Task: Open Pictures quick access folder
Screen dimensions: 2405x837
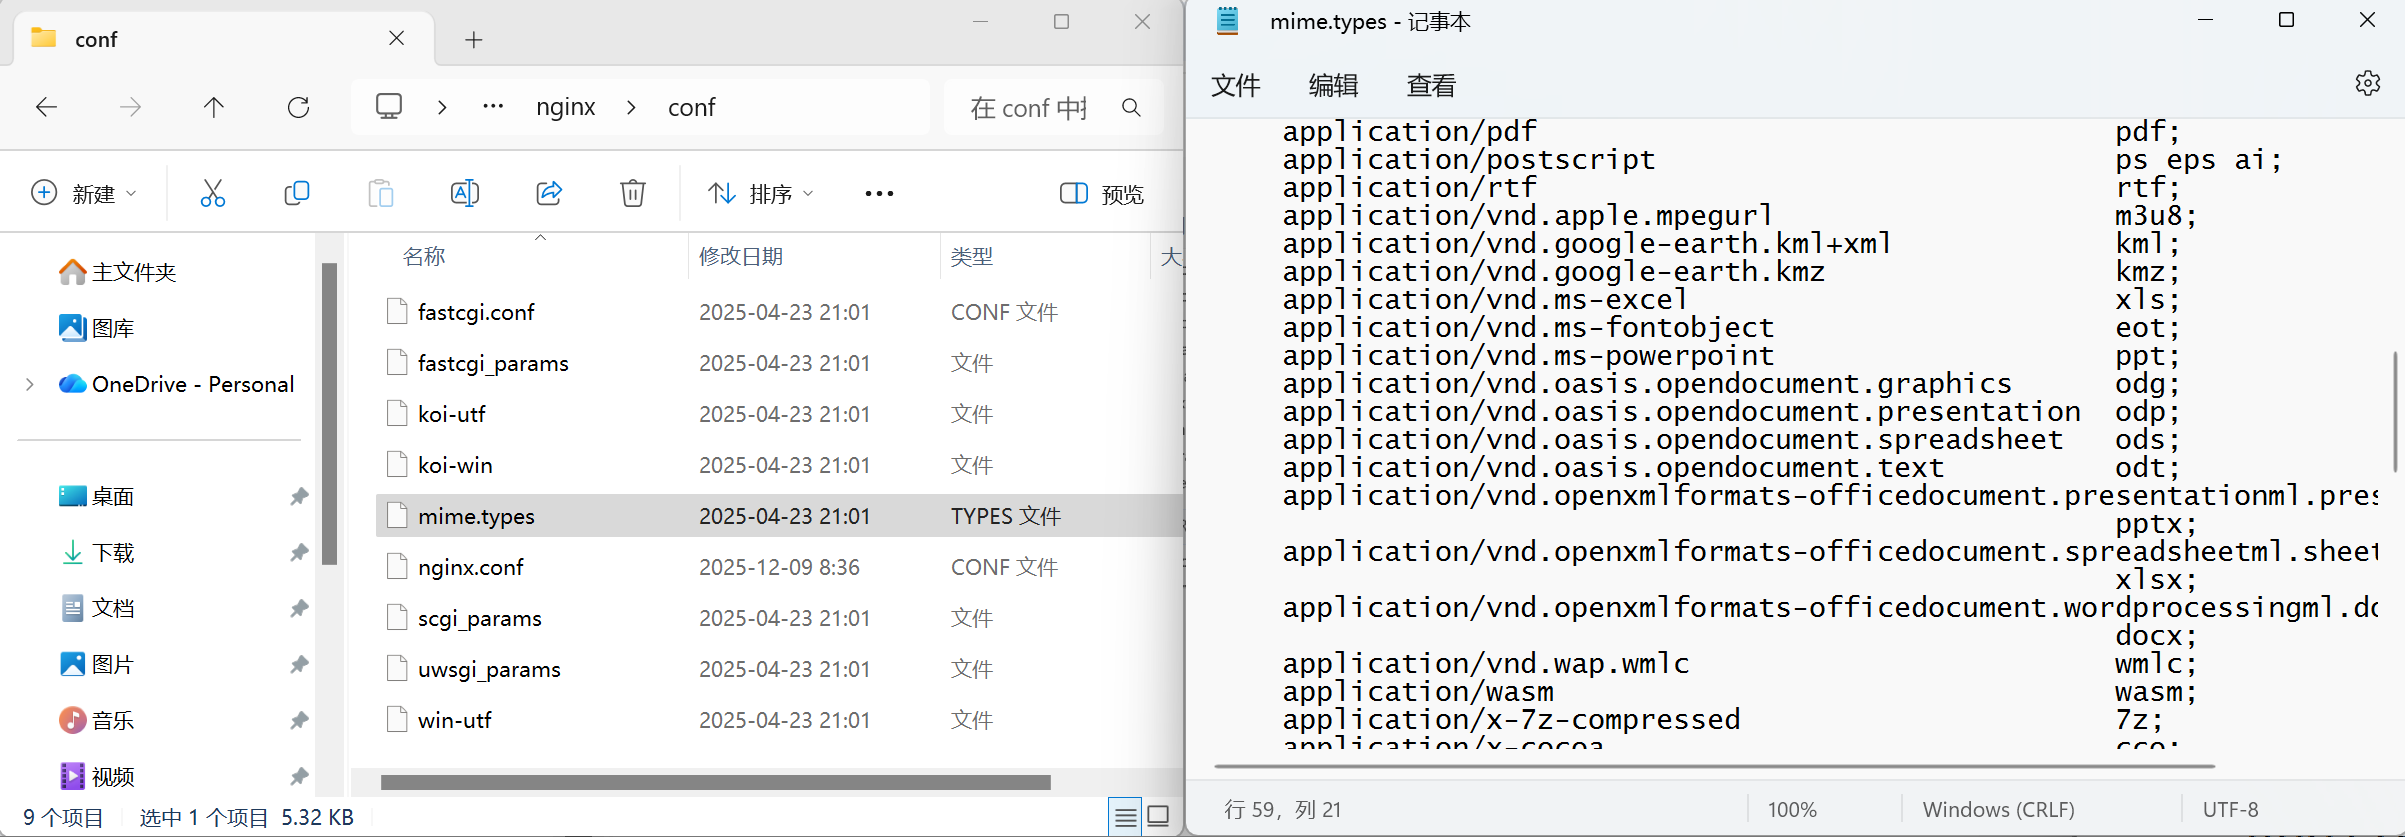Action: click(x=96, y=664)
